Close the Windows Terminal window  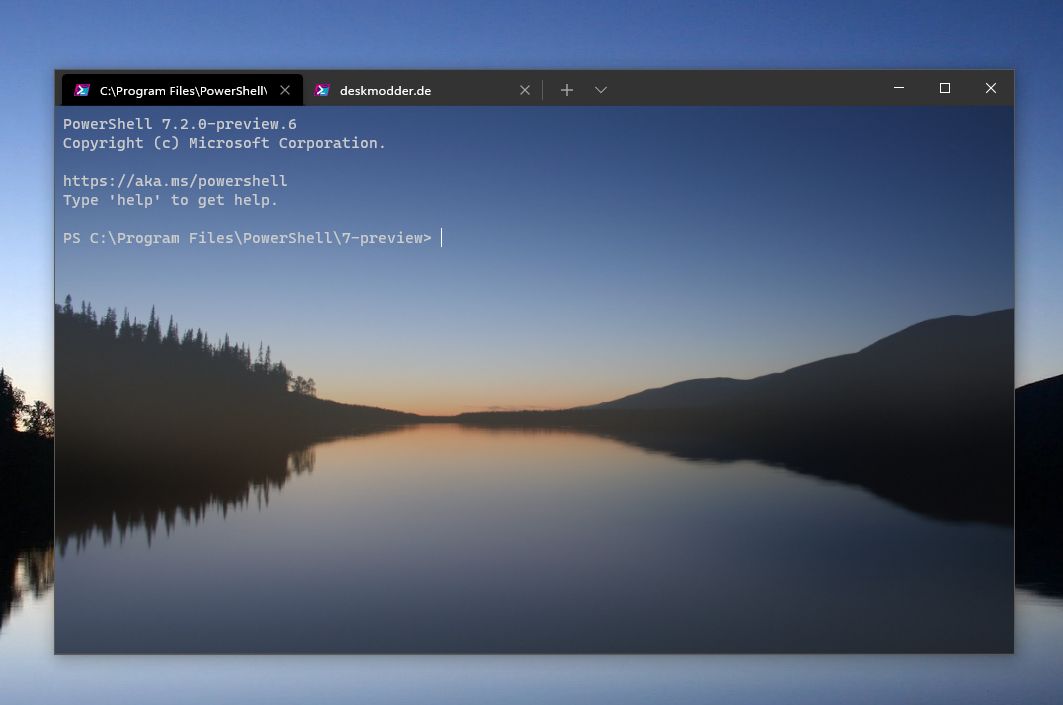tap(990, 88)
